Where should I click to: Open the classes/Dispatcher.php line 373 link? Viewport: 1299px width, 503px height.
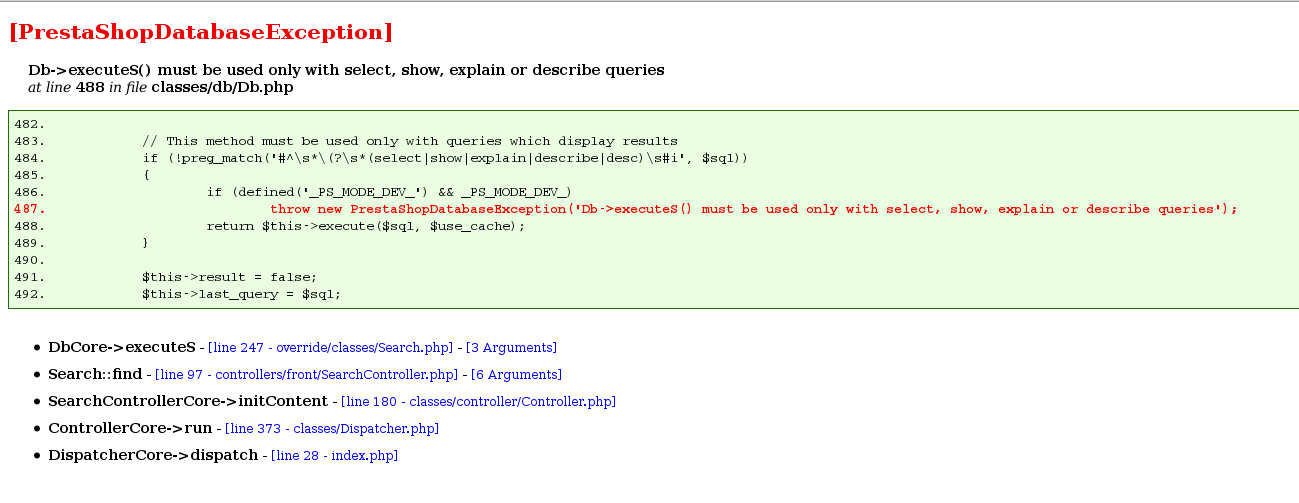pyautogui.click(x=332, y=429)
